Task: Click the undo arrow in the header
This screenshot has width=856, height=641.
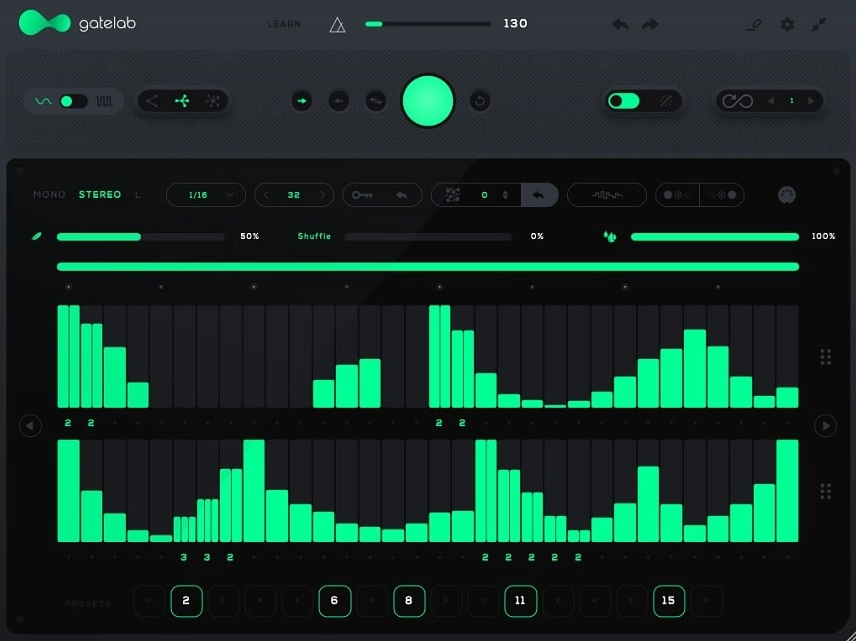Action: pos(620,24)
